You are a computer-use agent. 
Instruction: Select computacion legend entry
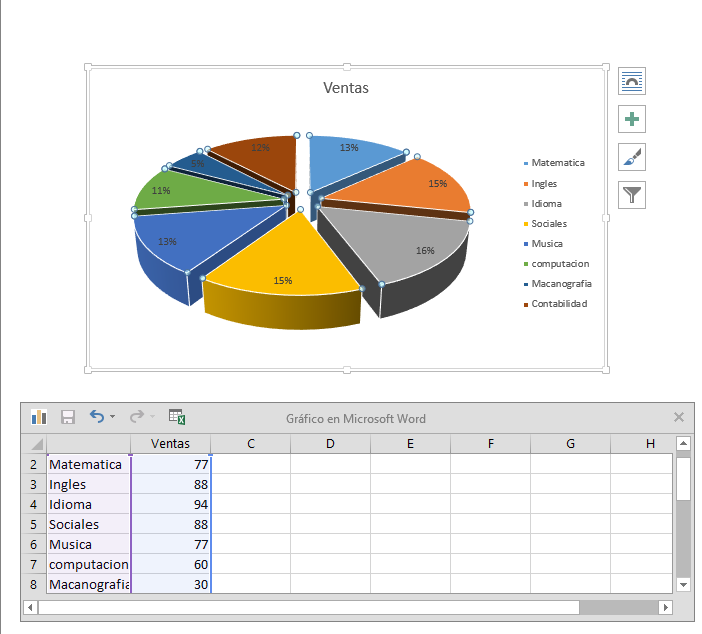click(x=556, y=264)
